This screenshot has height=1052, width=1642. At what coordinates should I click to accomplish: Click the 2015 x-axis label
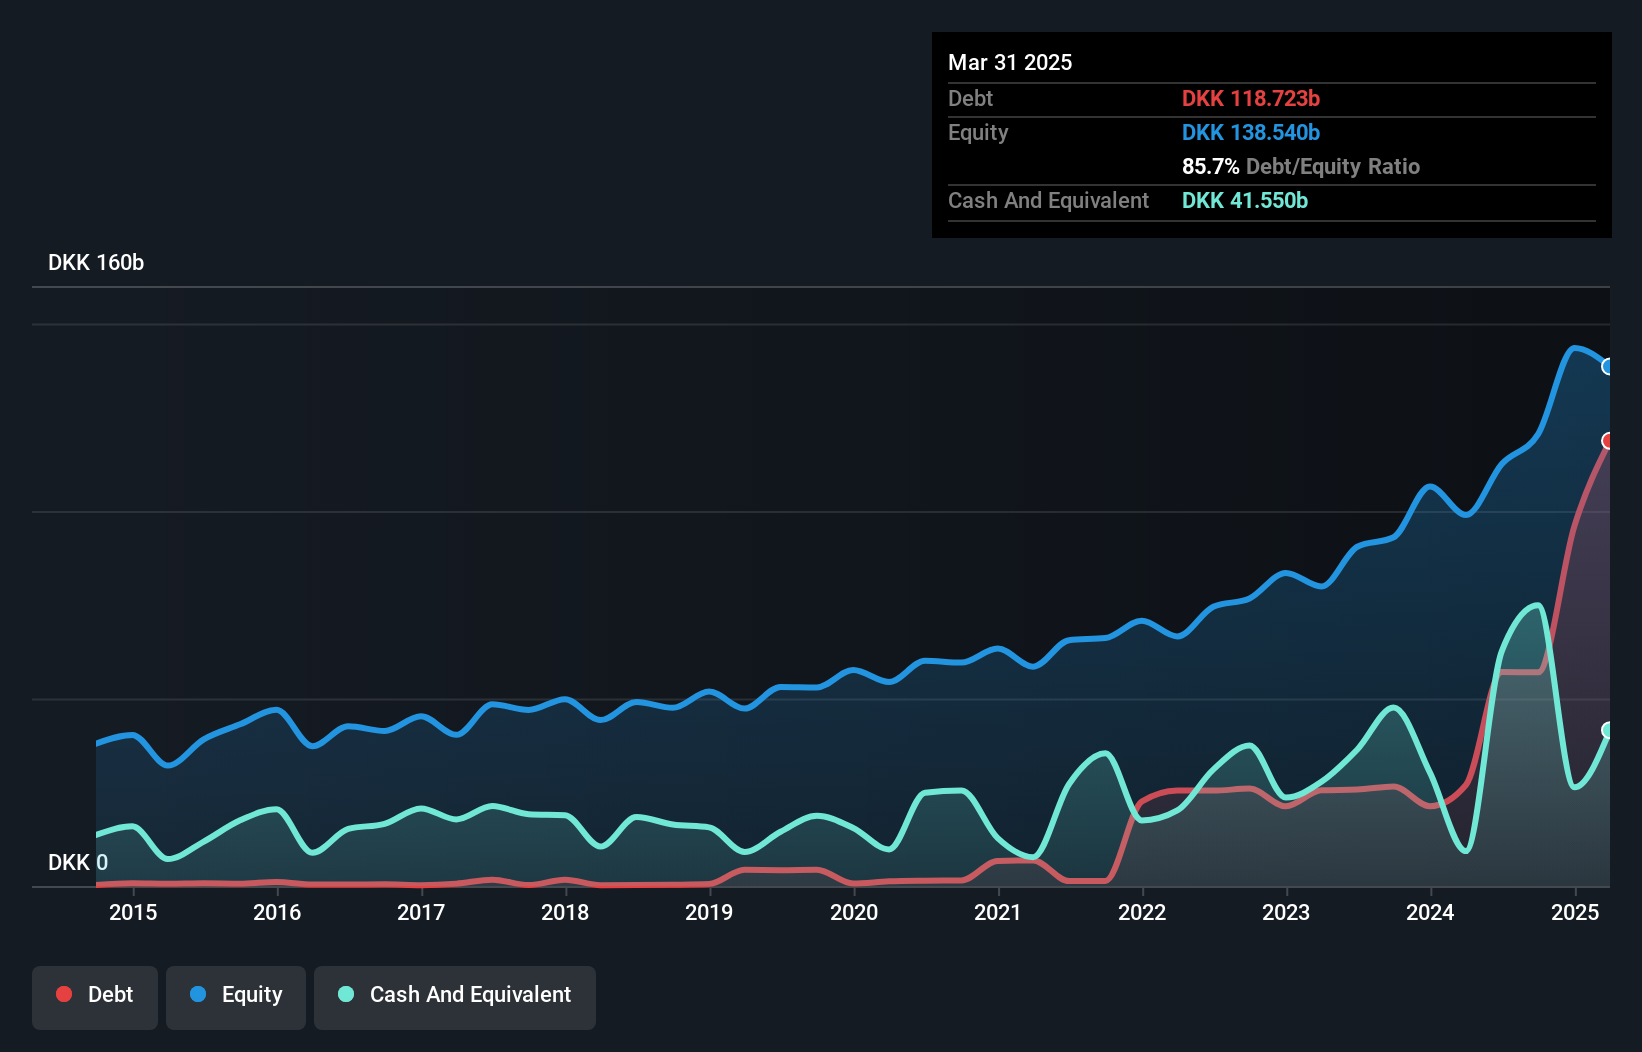pos(133,912)
